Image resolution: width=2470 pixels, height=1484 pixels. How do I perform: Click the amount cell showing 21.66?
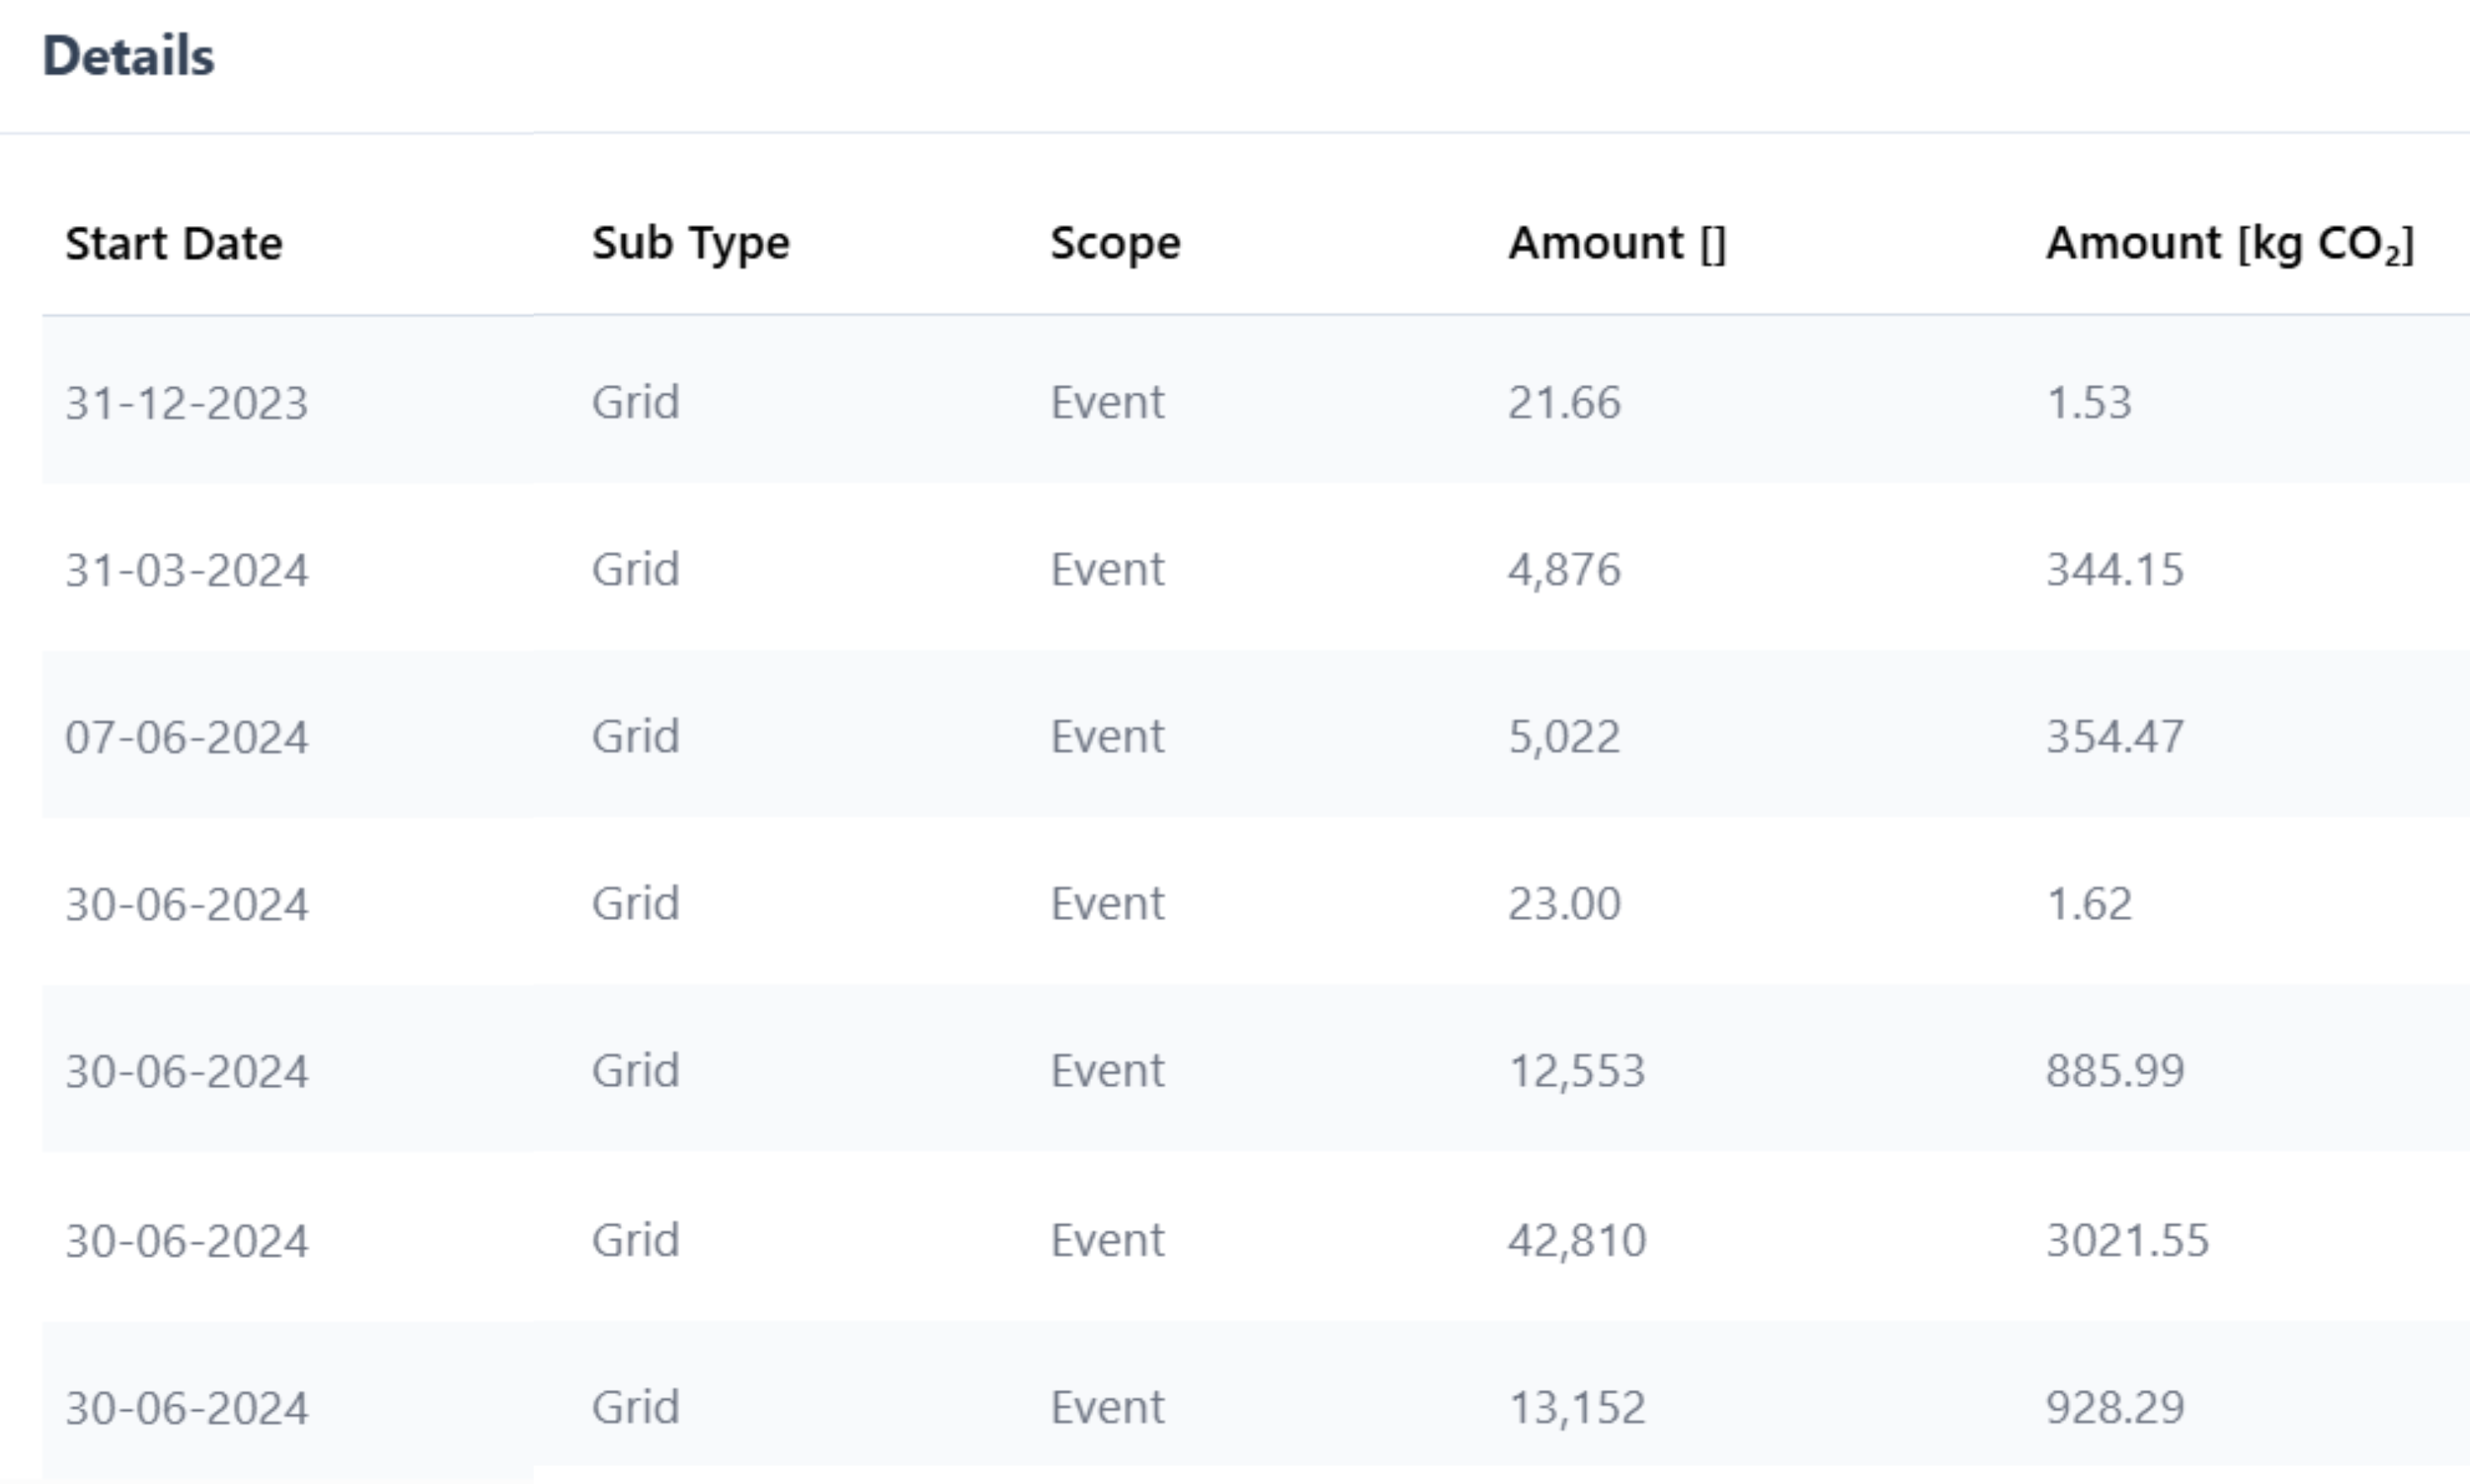(x=1564, y=403)
